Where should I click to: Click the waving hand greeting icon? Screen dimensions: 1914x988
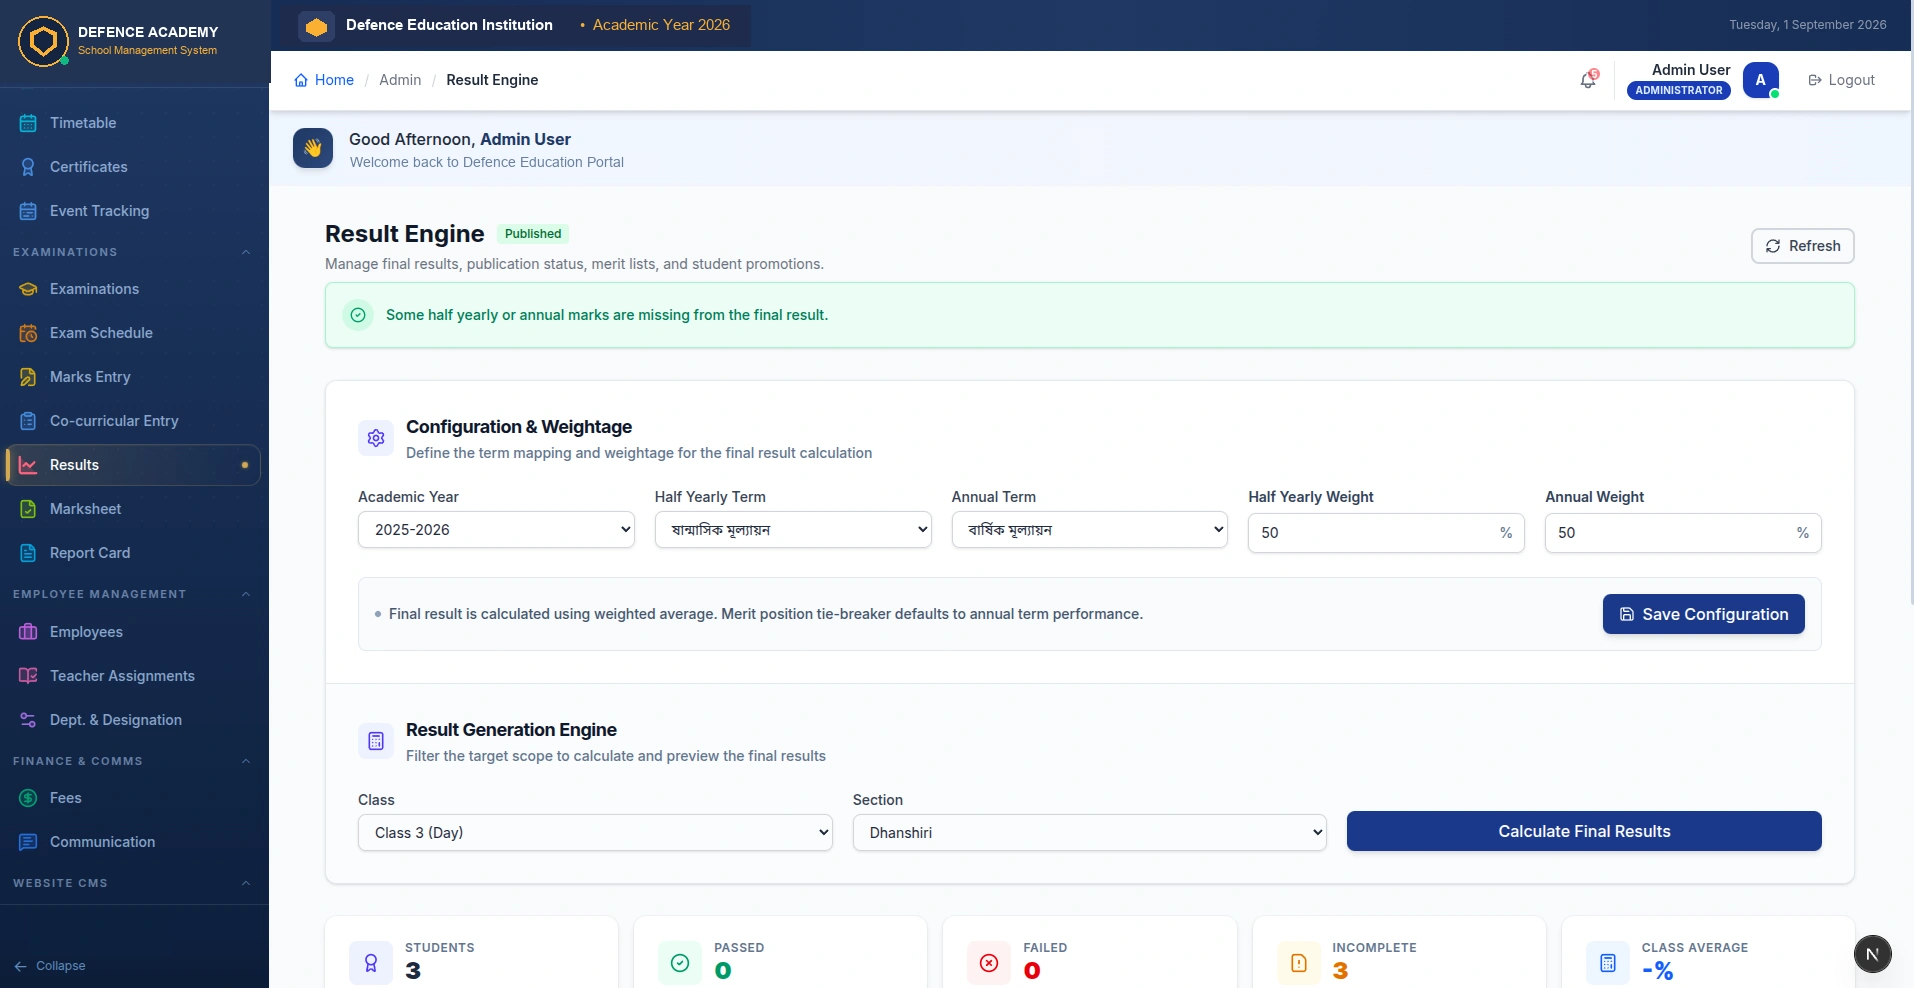313,148
